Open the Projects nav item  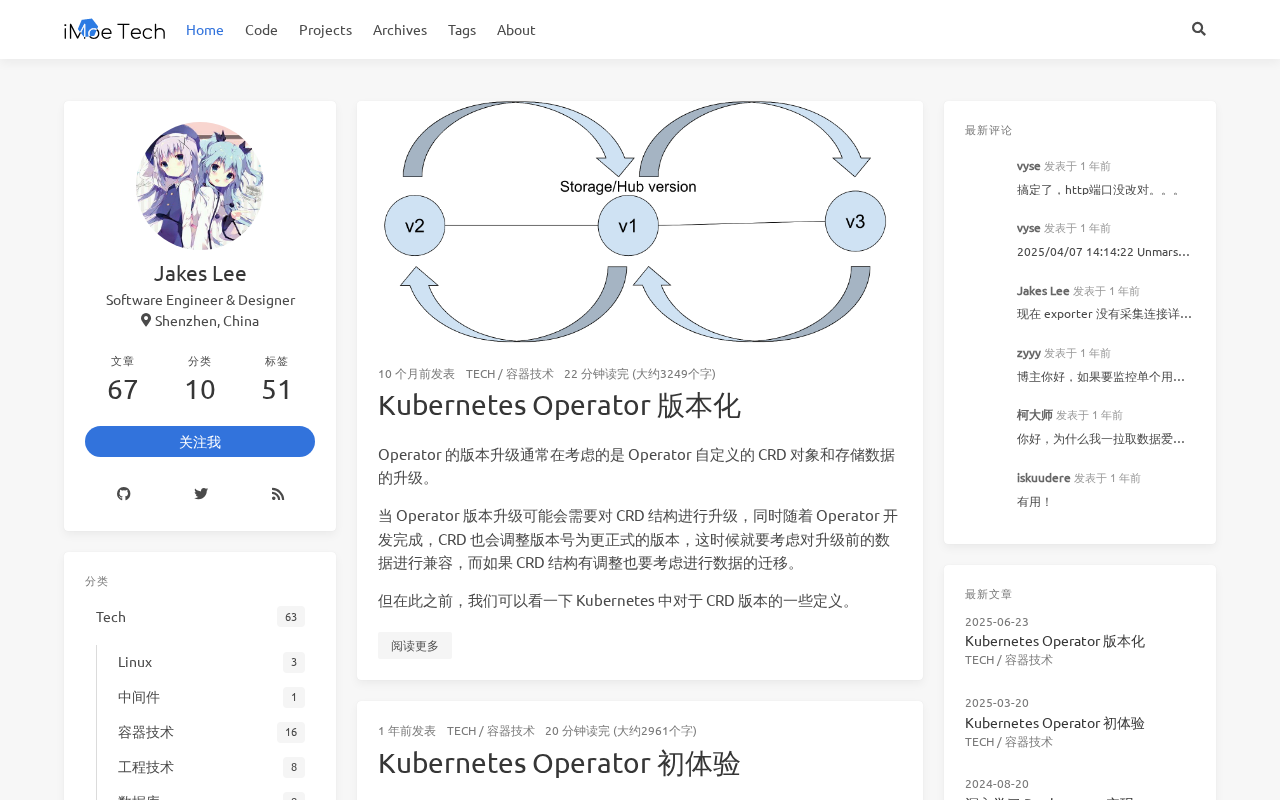tap(325, 29)
